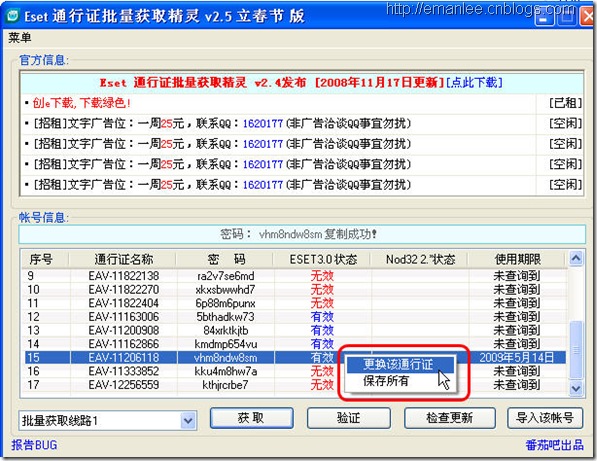Click the 无效 status of row 17

322,385
